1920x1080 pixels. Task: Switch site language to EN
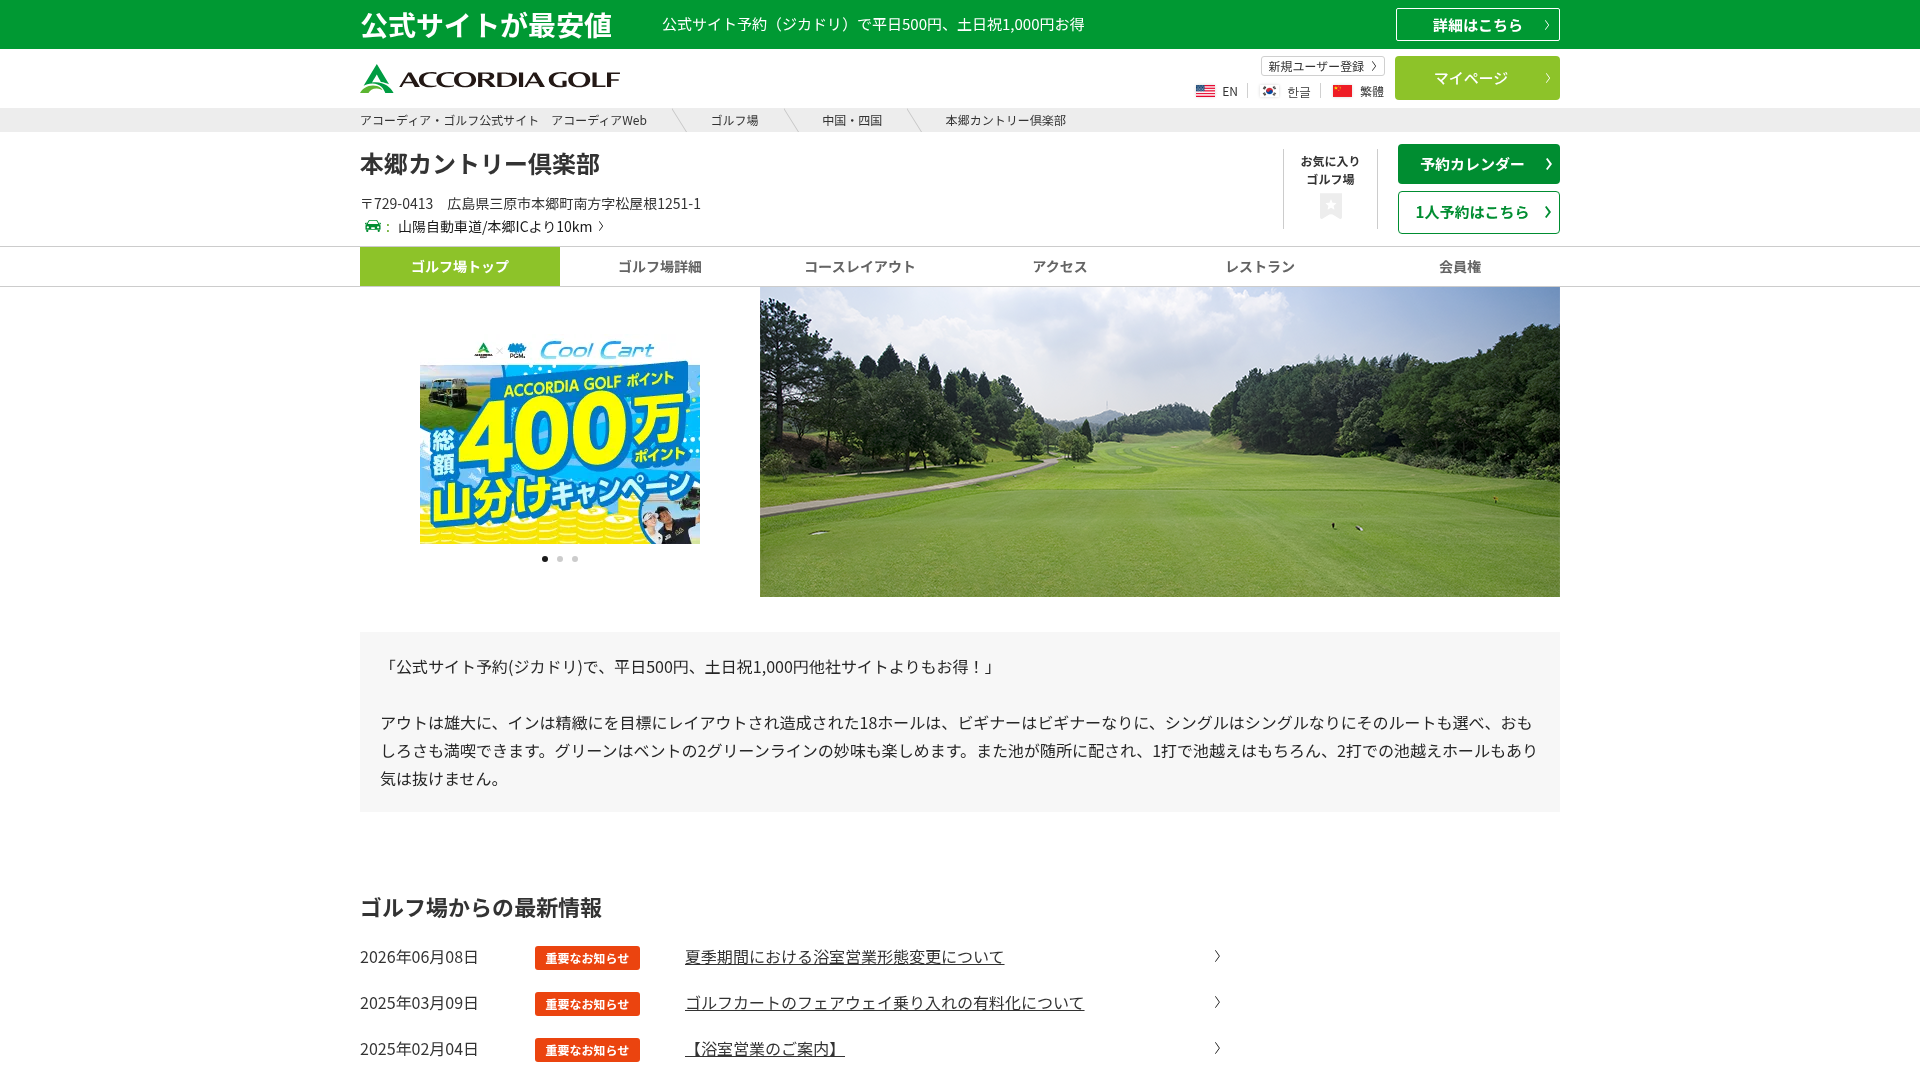pyautogui.click(x=1230, y=92)
